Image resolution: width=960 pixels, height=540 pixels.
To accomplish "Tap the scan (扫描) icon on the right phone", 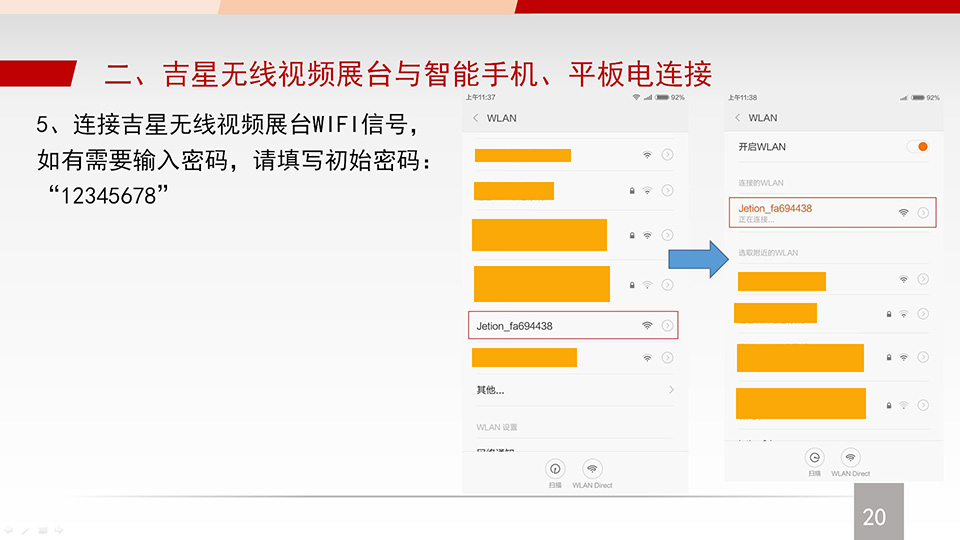I will (x=814, y=457).
